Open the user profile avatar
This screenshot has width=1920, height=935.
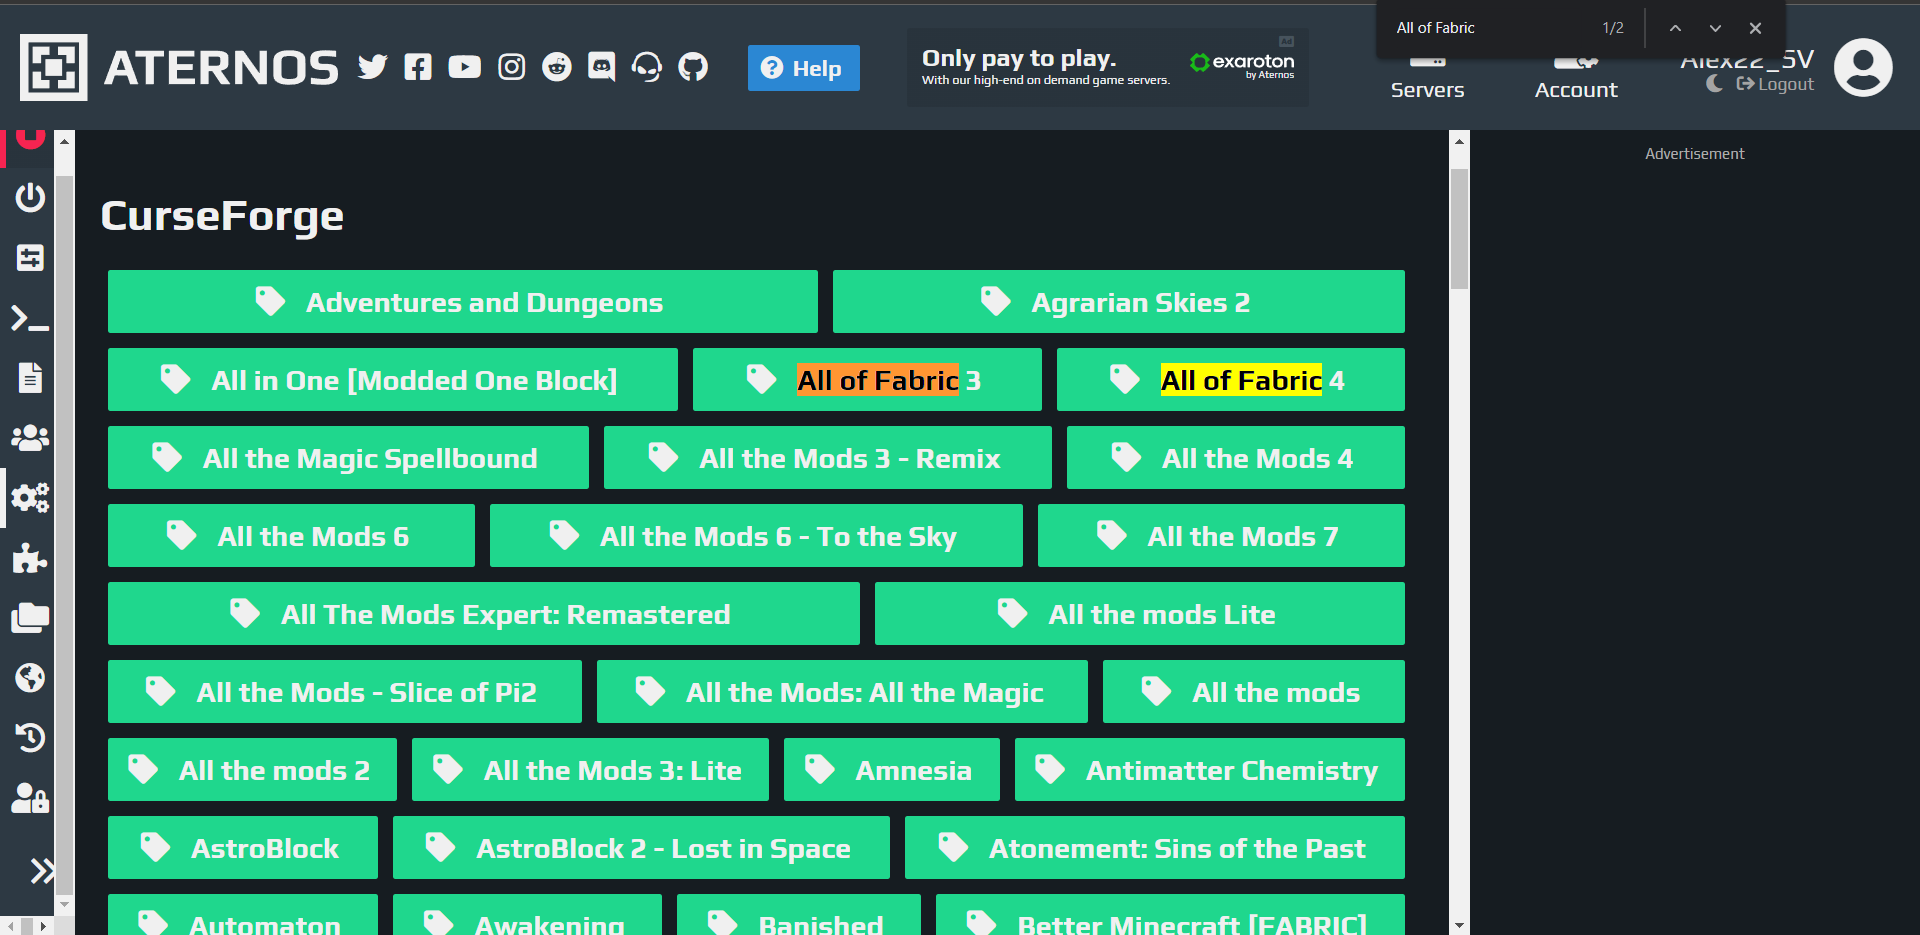[x=1863, y=68]
